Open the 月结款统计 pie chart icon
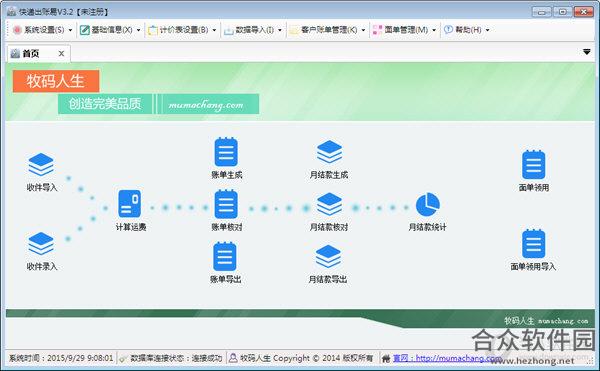 [427, 204]
